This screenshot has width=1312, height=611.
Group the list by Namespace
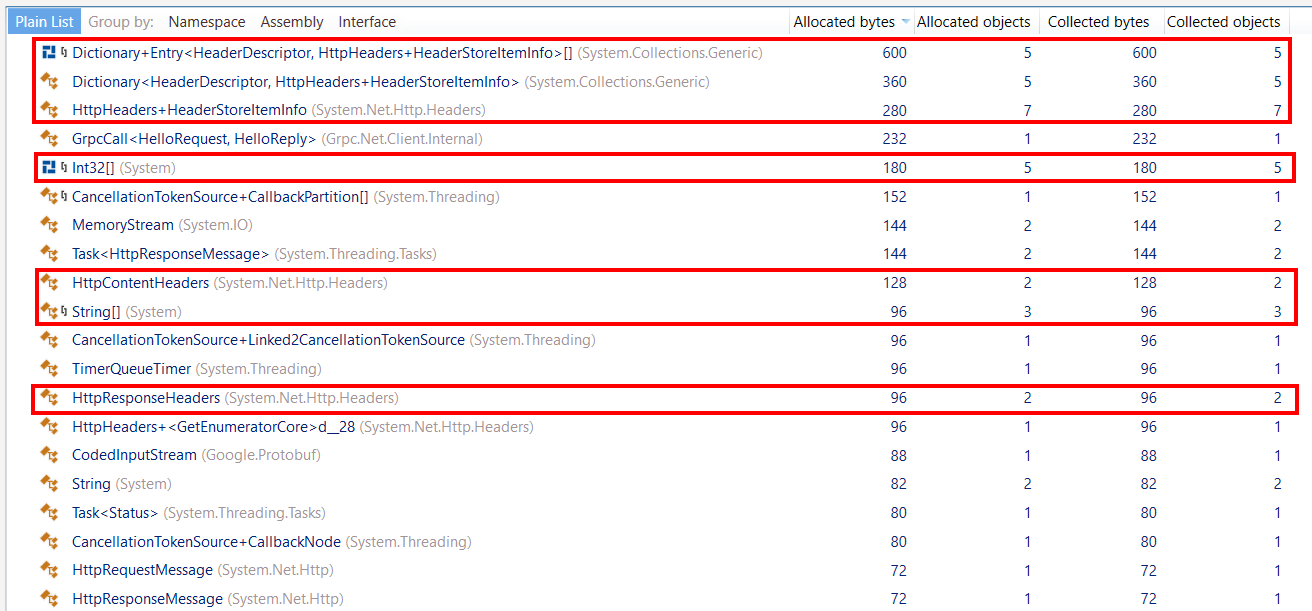pyautogui.click(x=206, y=21)
